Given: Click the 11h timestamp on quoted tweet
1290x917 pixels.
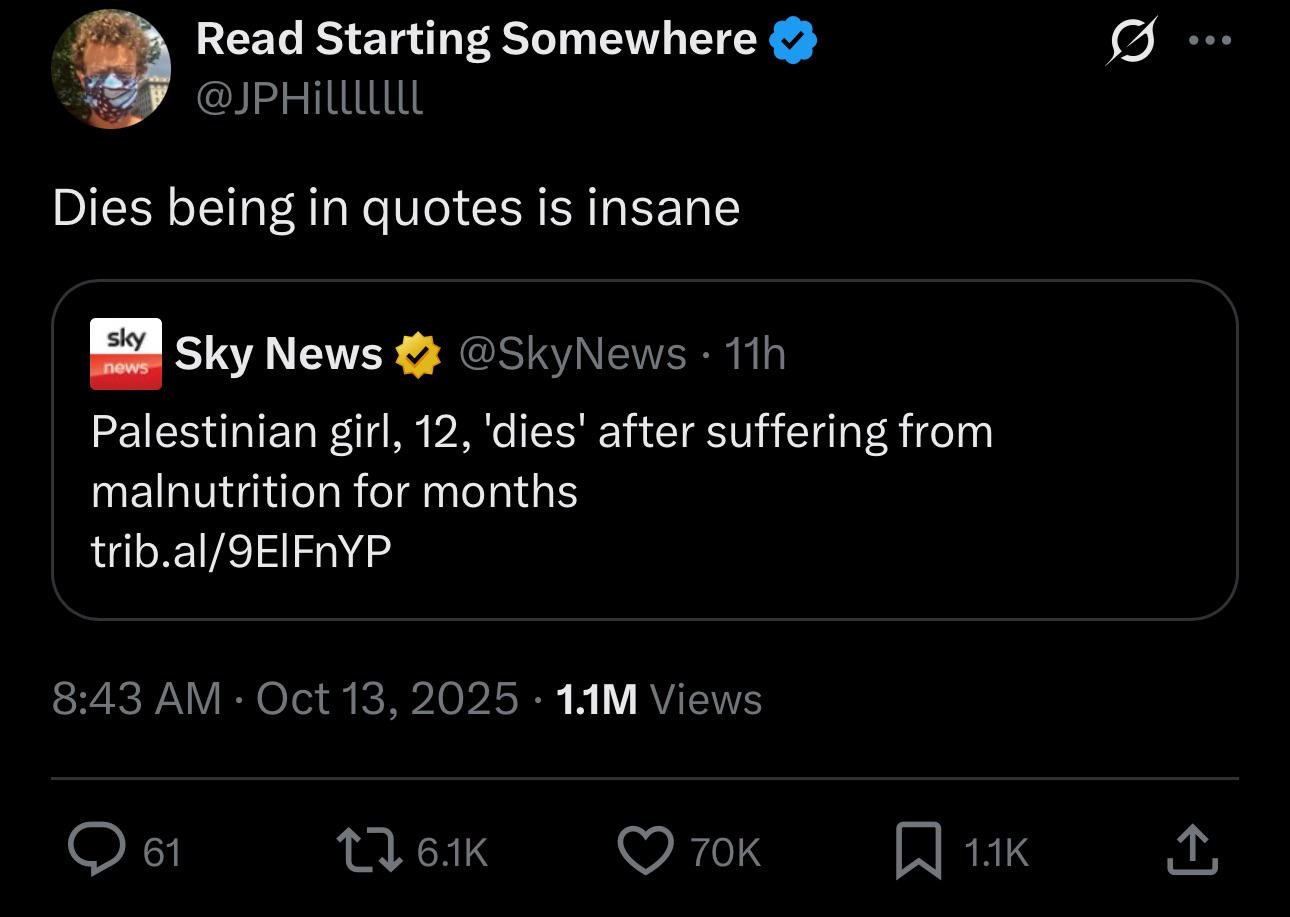Looking at the screenshot, I should click(754, 354).
